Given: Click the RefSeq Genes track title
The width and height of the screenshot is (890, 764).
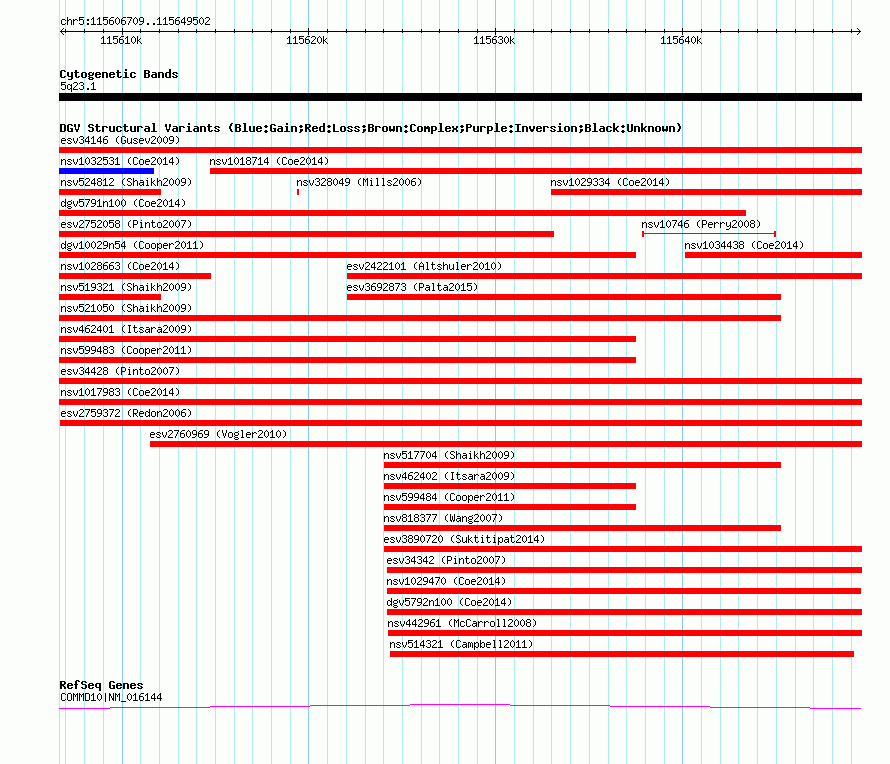Looking at the screenshot, I should 101,685.
